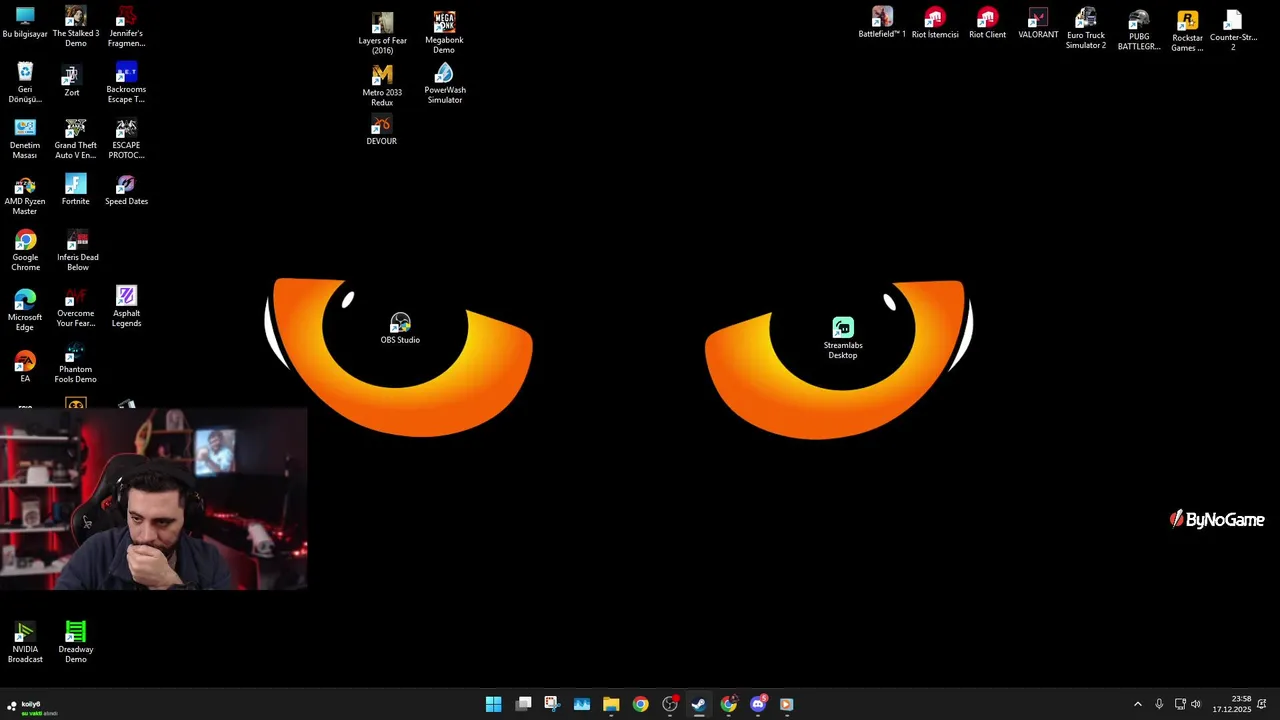The width and height of the screenshot is (1280, 720).
Task: Open the Bu bilgisayar desktop icon
Action: pos(25,23)
